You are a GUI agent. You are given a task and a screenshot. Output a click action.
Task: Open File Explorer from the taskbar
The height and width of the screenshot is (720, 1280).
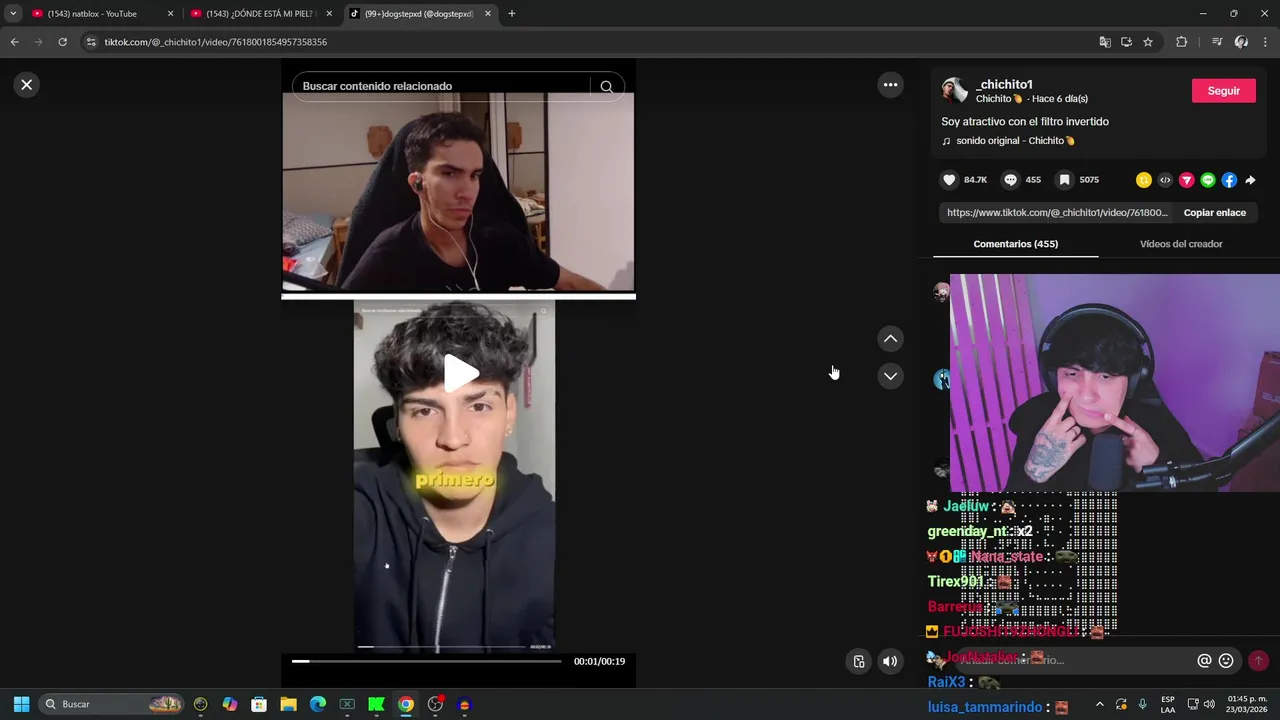[288, 704]
